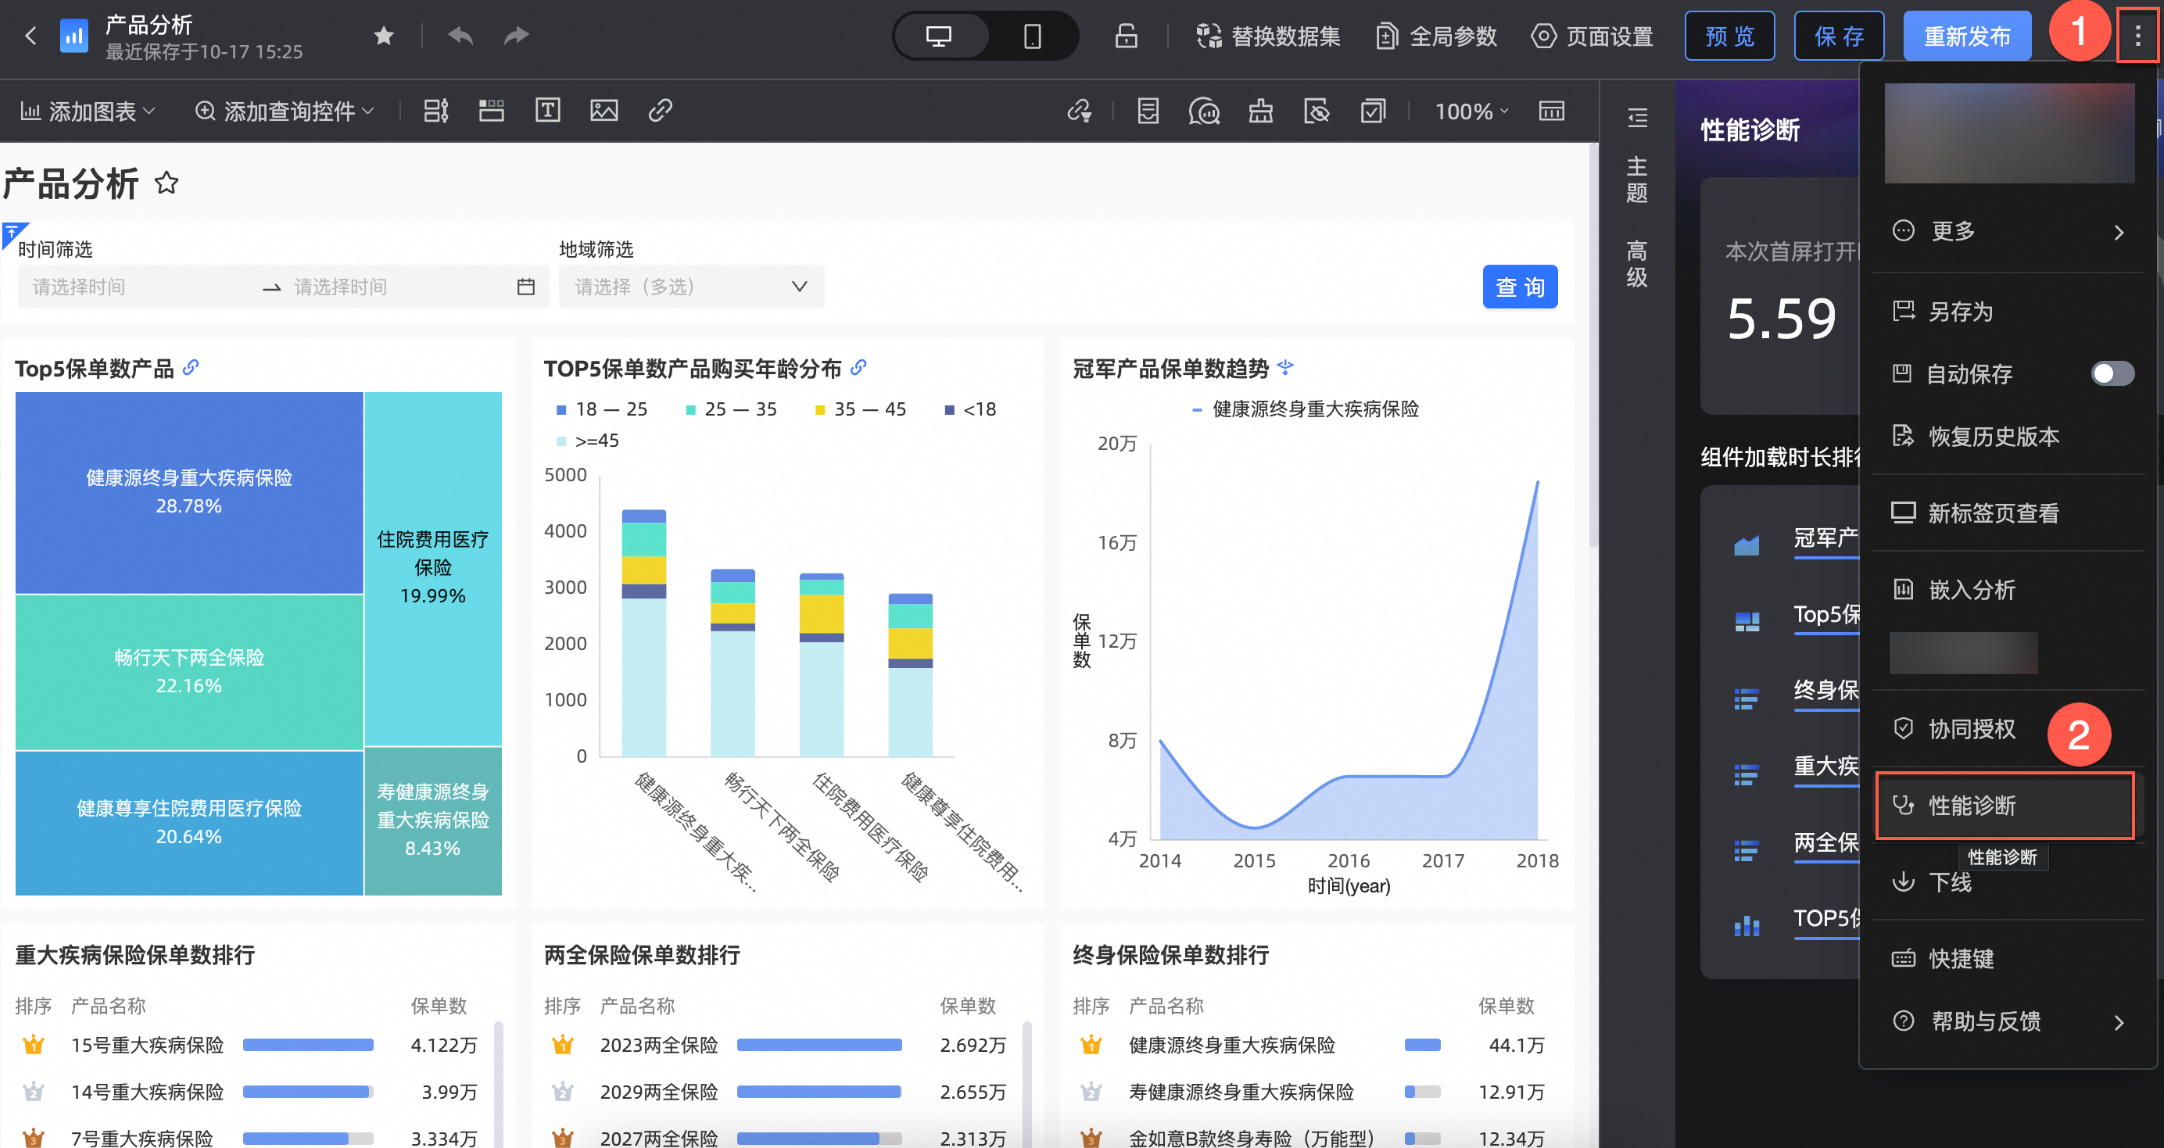This screenshot has height=1148, width=2164.
Task: Choose 嵌入分析 menu item
Action: (2008, 590)
